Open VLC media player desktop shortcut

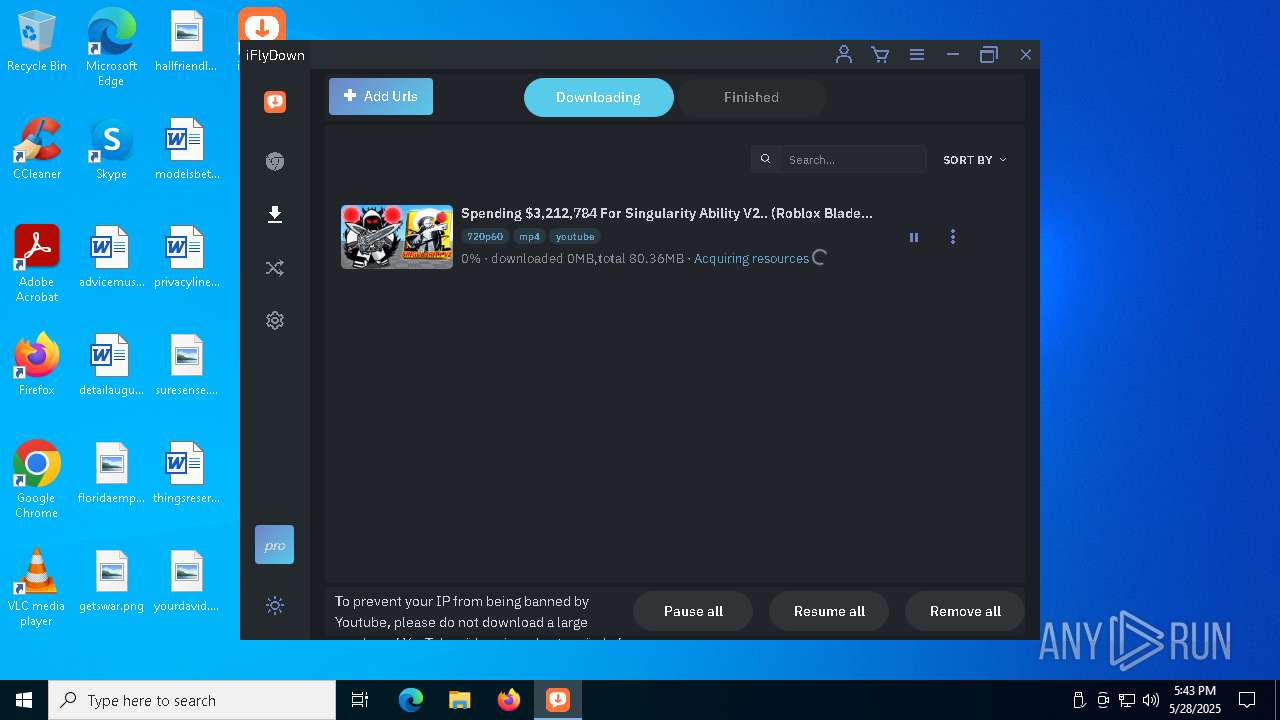click(x=37, y=588)
